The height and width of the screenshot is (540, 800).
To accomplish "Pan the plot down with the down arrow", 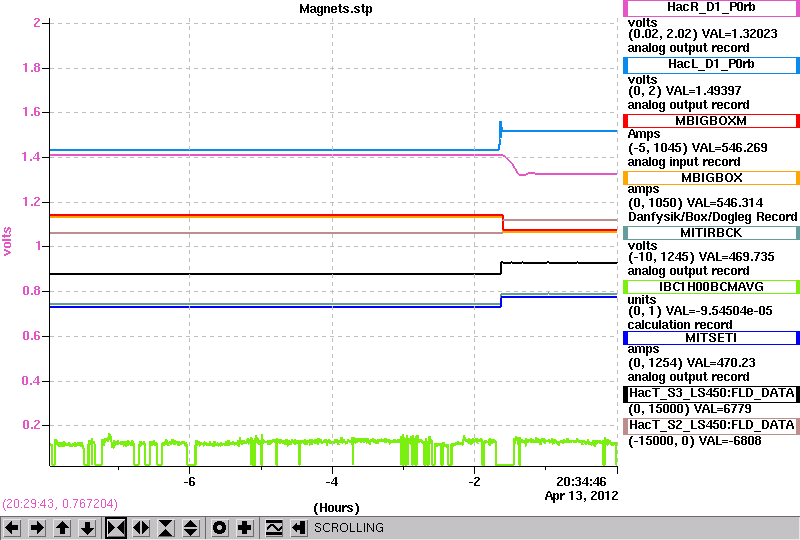I will pyautogui.click(x=88, y=528).
